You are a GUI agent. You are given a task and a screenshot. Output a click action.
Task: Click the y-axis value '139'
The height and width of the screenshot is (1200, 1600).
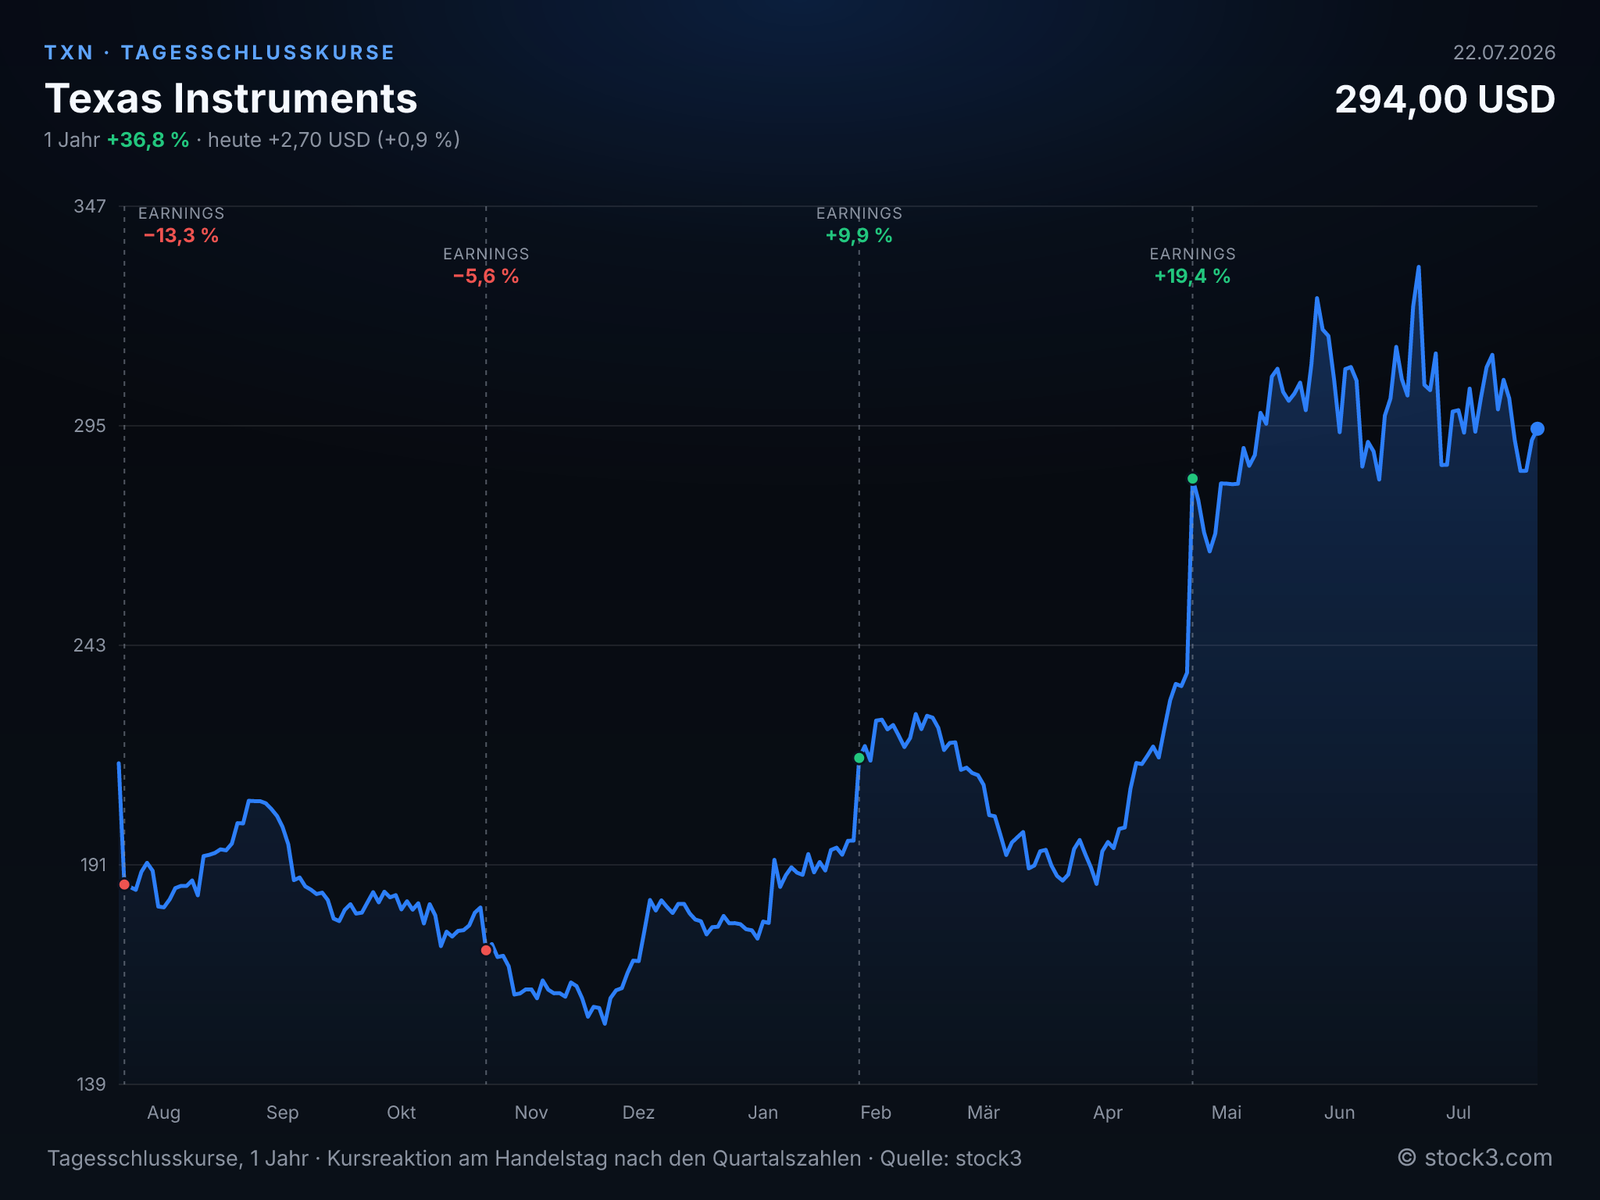91,1085
